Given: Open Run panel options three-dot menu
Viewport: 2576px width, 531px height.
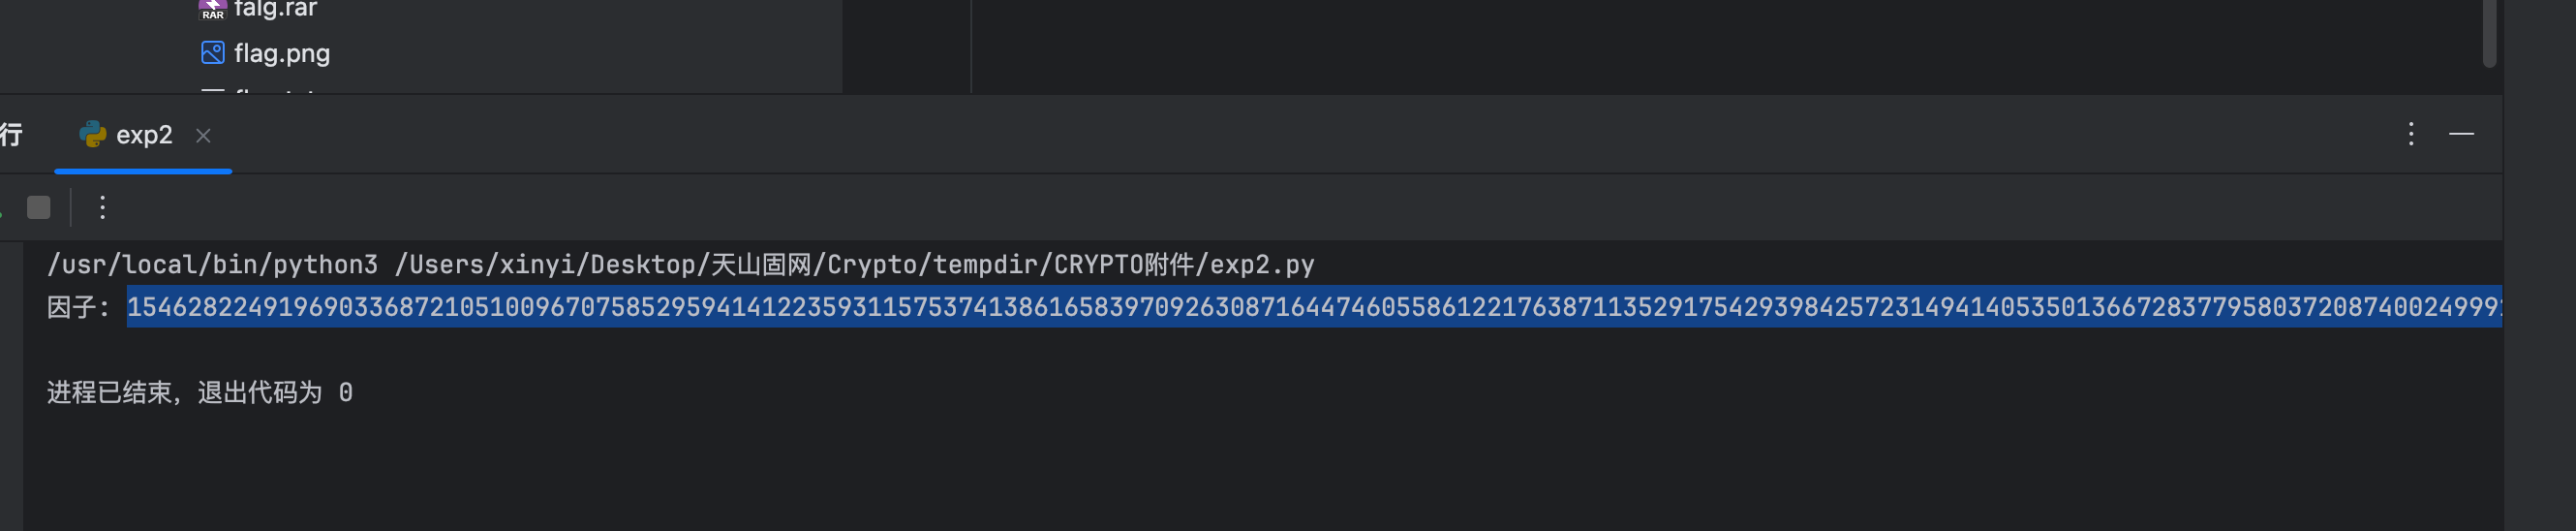Looking at the screenshot, I should tap(2411, 134).
